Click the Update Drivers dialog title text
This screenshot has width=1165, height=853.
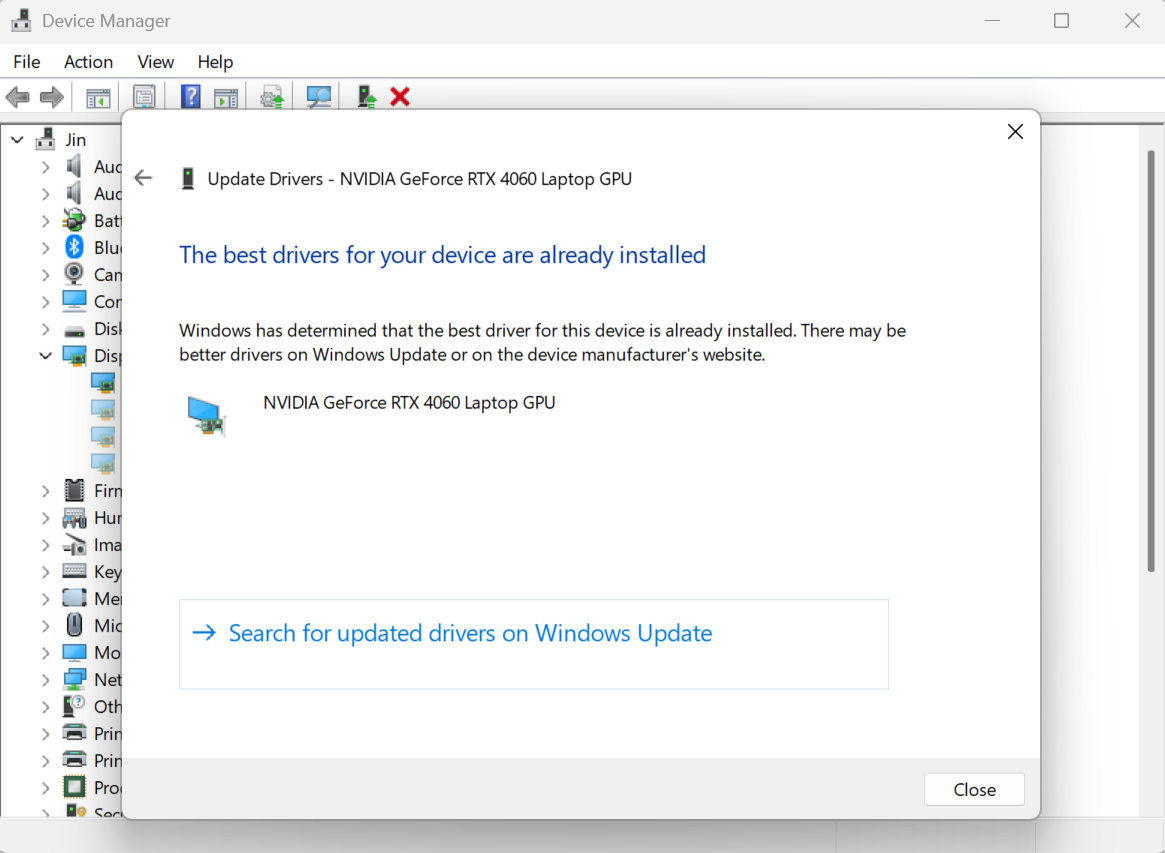[420, 179]
